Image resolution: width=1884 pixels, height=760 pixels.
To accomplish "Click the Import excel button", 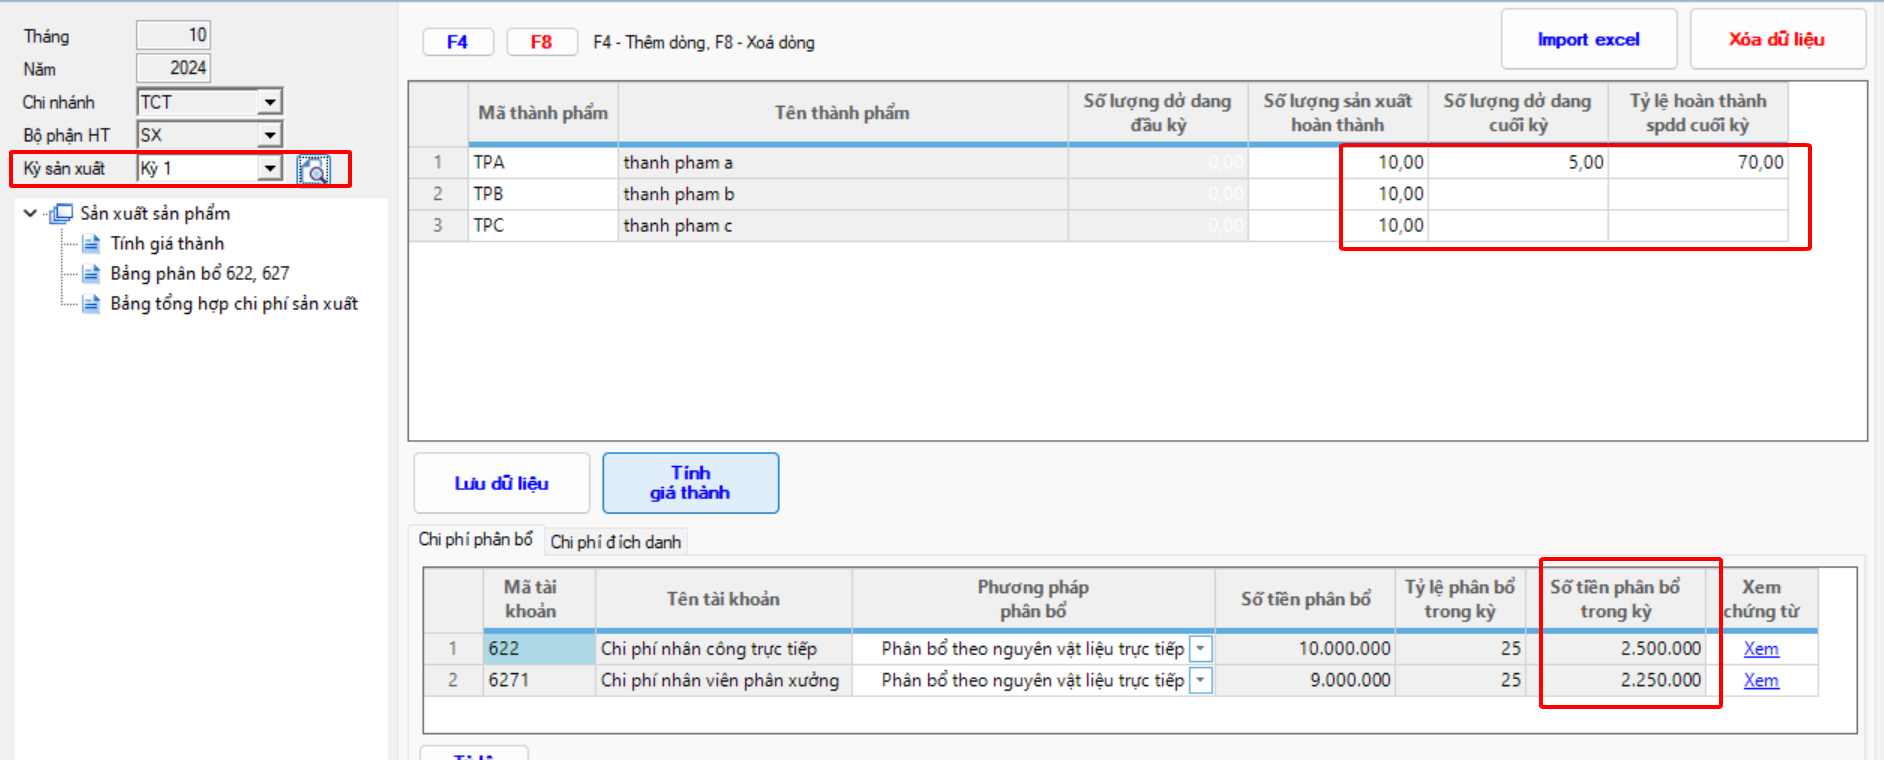I will 1588,40.
